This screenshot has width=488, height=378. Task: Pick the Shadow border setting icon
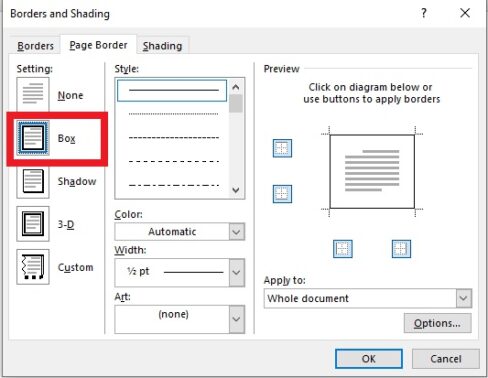coord(33,181)
